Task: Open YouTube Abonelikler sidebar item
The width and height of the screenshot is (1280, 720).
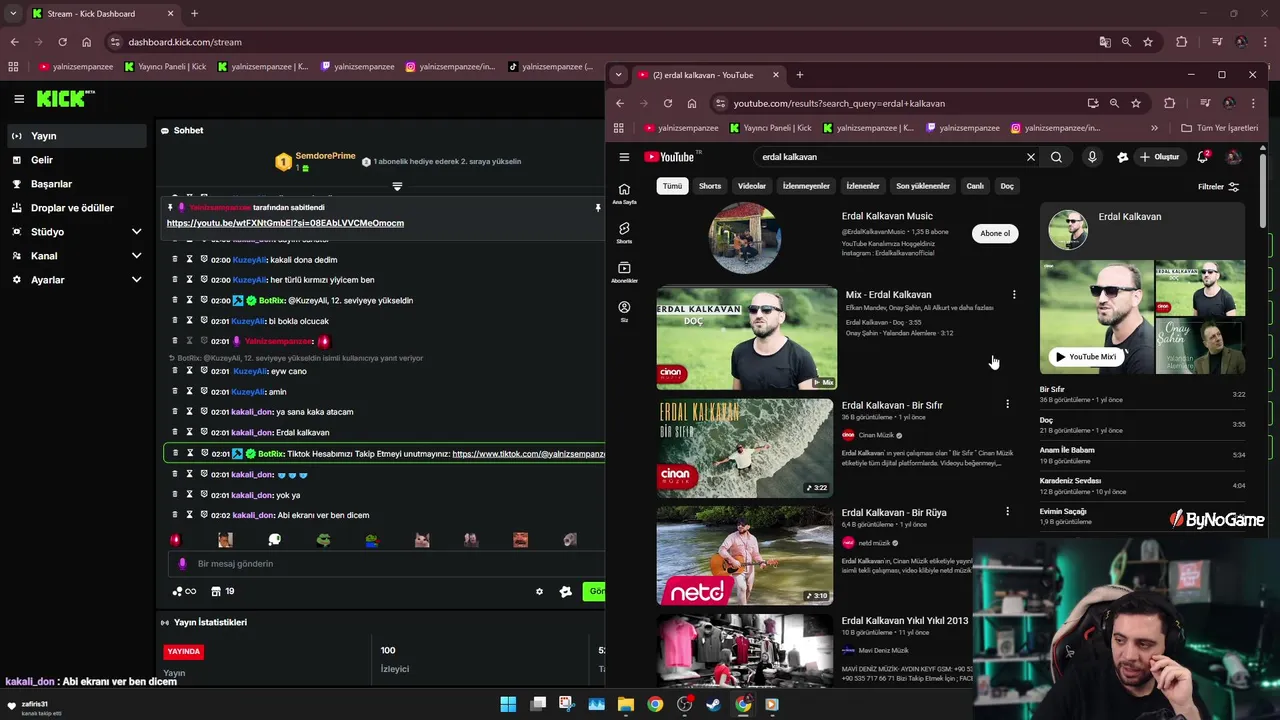Action: 624,272
